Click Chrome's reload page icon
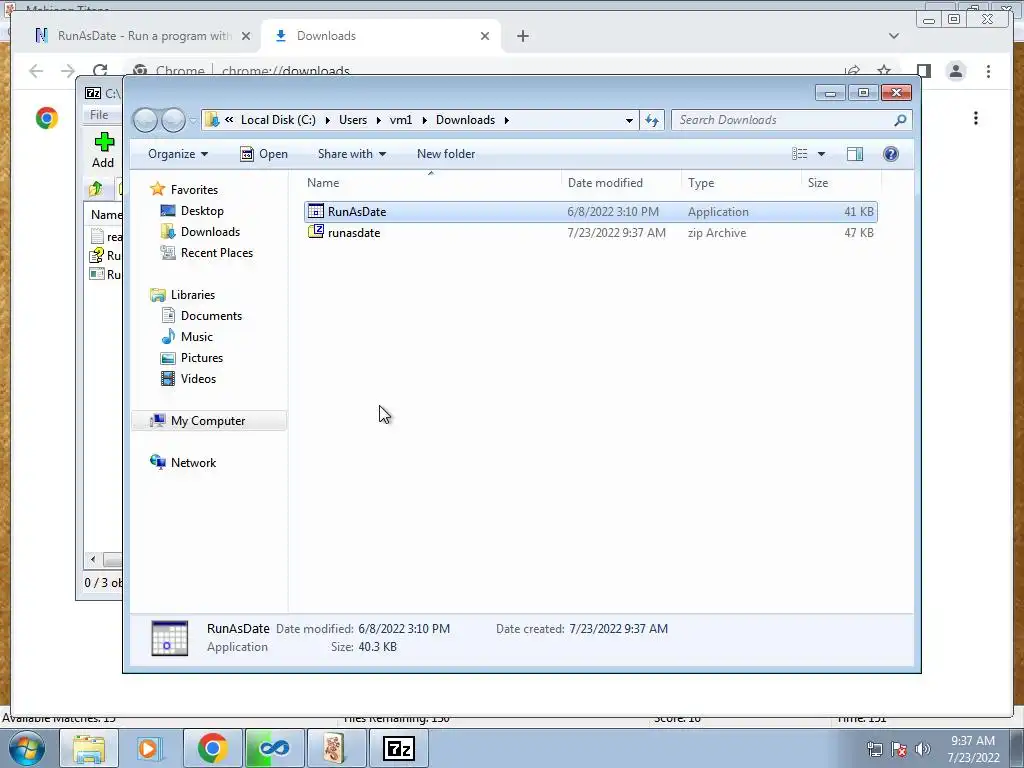1024x768 pixels. click(x=99, y=71)
